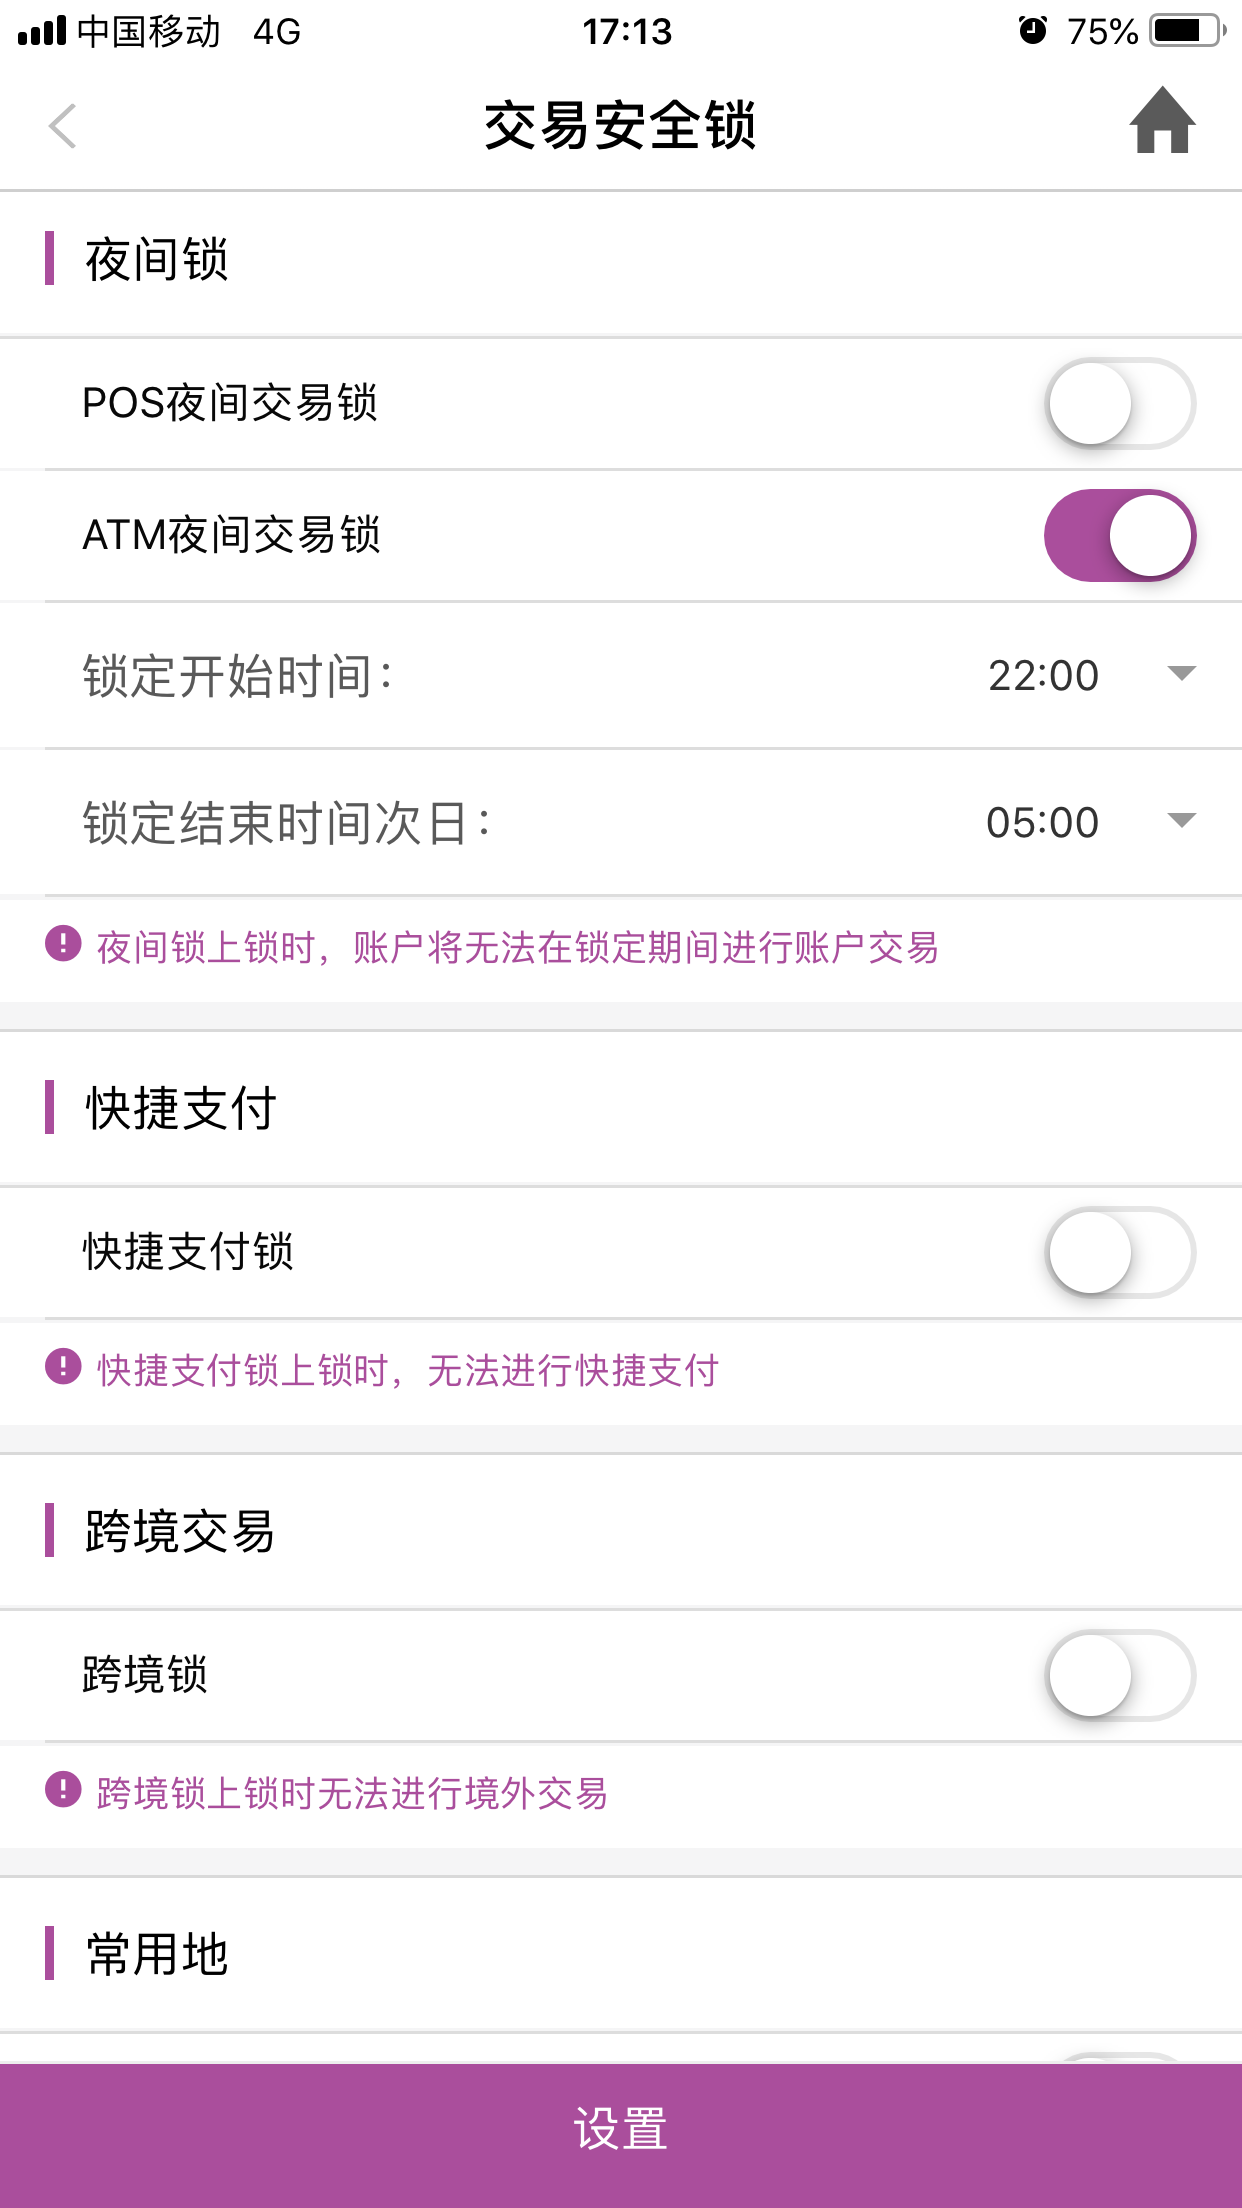
Task: Tap the night lock warning icon
Action: click(x=63, y=943)
